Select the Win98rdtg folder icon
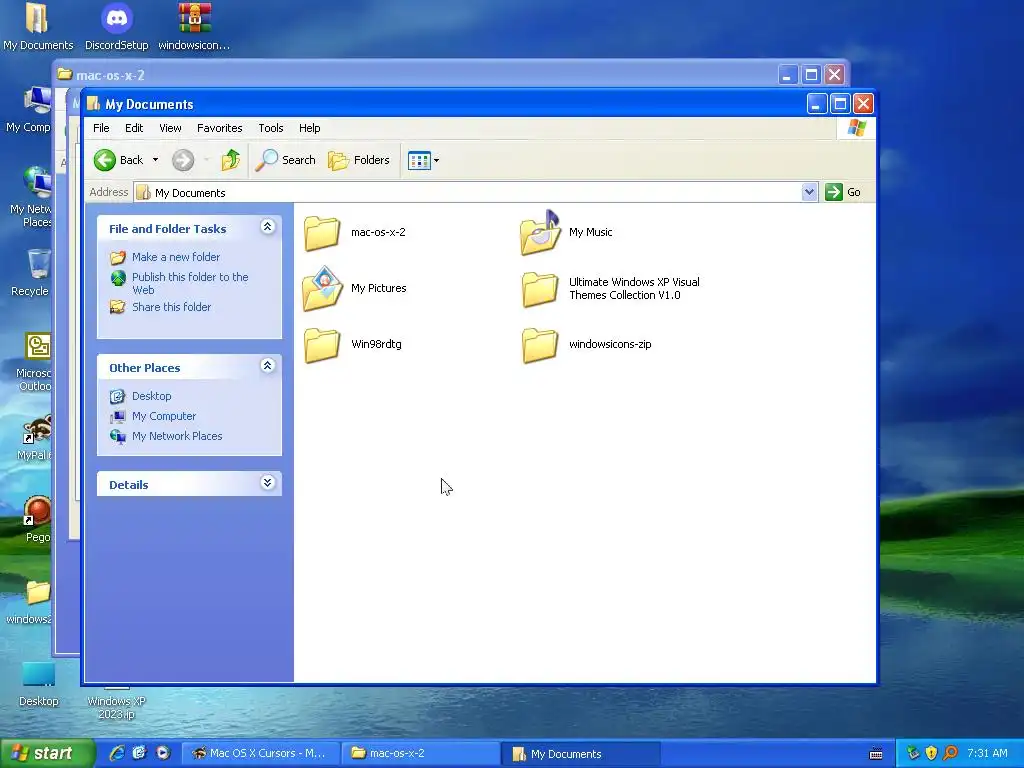This screenshot has height=768, width=1024. pyautogui.click(x=322, y=345)
